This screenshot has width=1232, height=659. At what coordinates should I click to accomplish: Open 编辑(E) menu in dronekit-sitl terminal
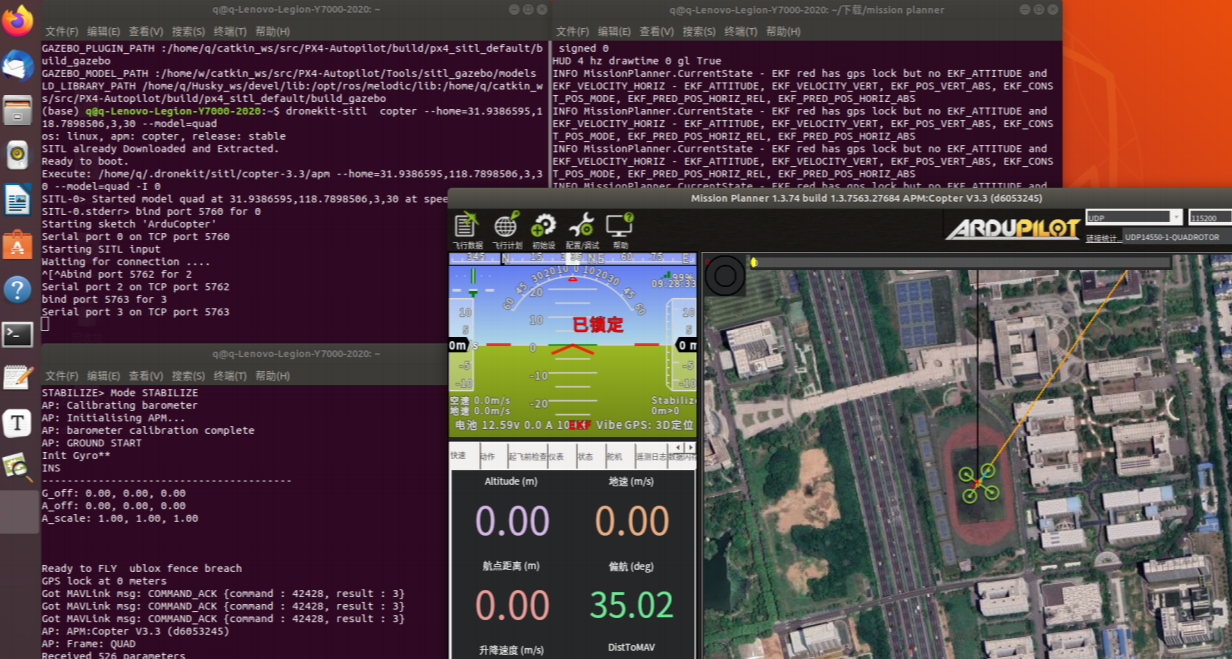(x=104, y=31)
